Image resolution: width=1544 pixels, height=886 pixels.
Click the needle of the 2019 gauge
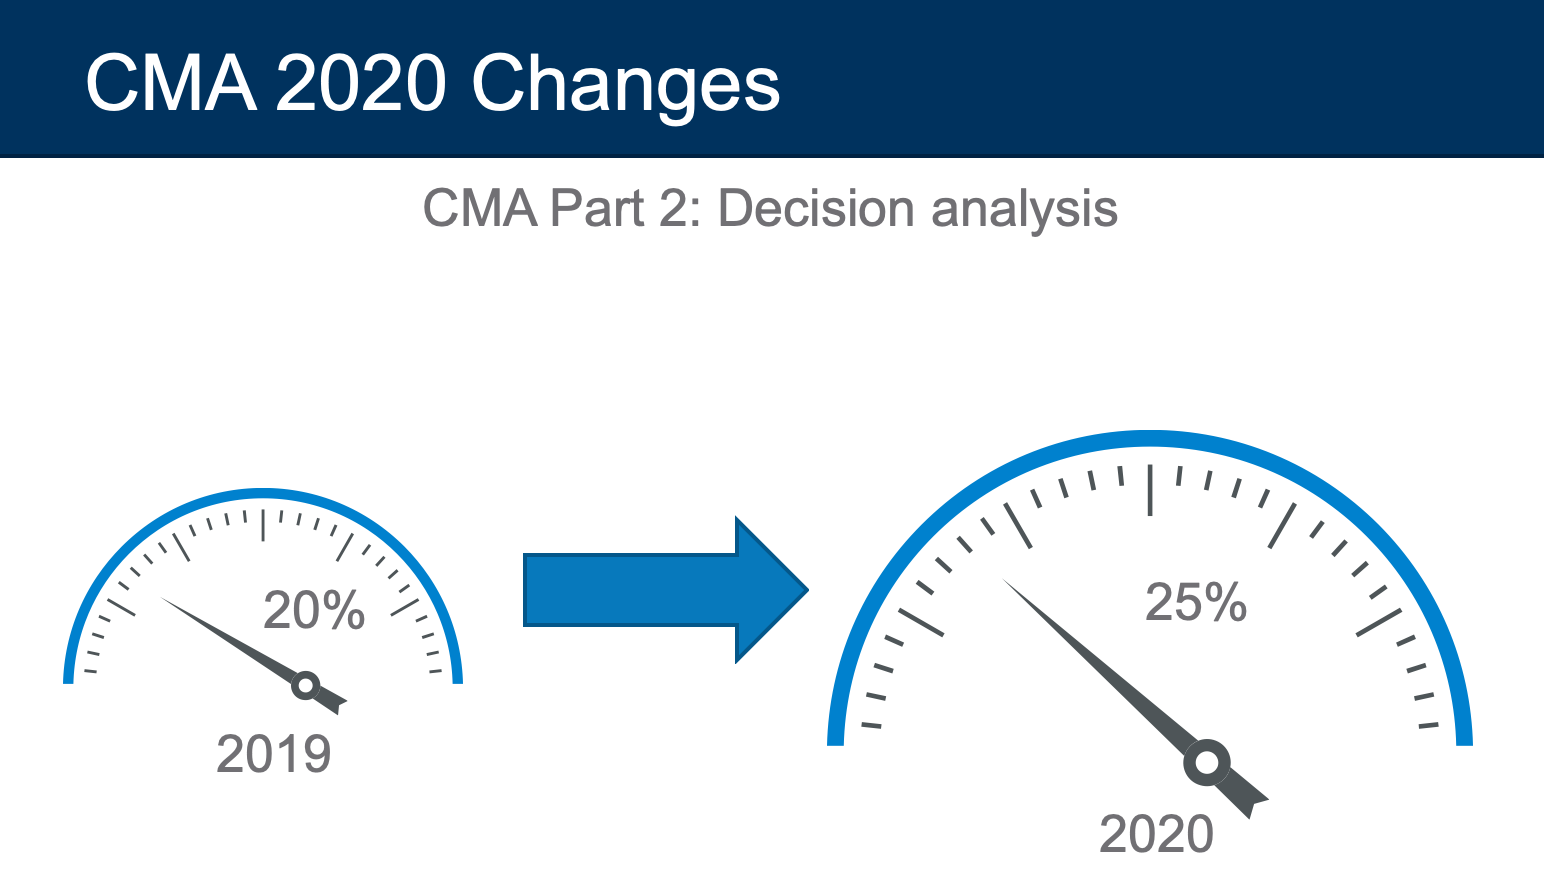click(235, 642)
